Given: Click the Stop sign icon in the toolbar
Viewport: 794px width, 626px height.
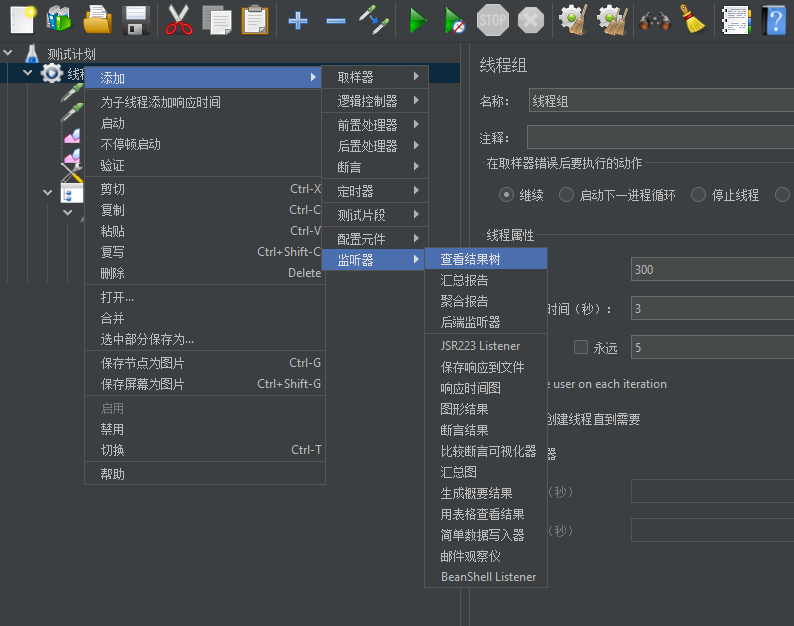Looking at the screenshot, I should pos(492,19).
